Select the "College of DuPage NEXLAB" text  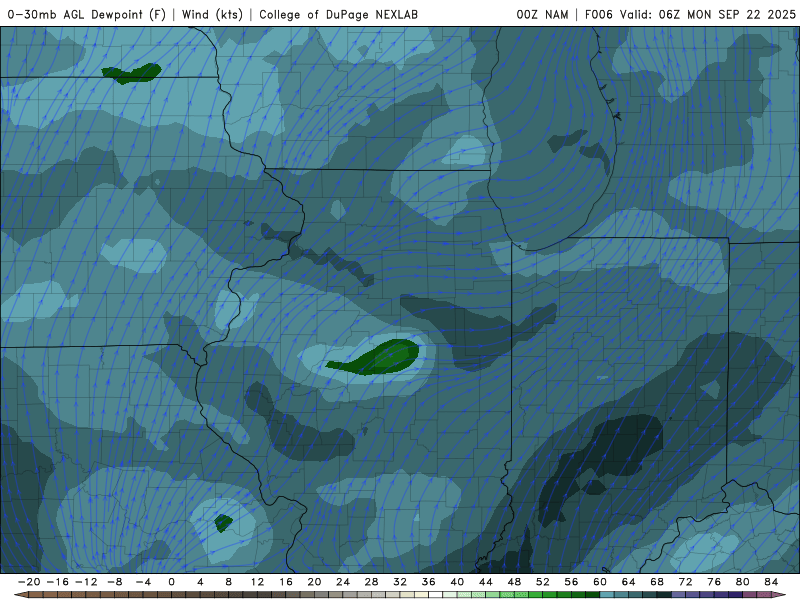tap(338, 14)
